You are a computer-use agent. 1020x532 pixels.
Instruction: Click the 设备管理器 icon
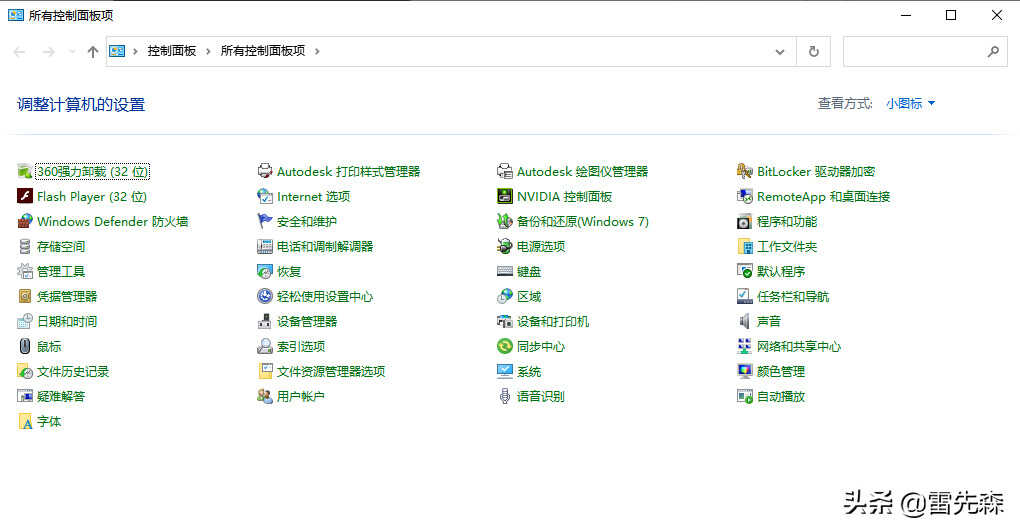(x=265, y=321)
